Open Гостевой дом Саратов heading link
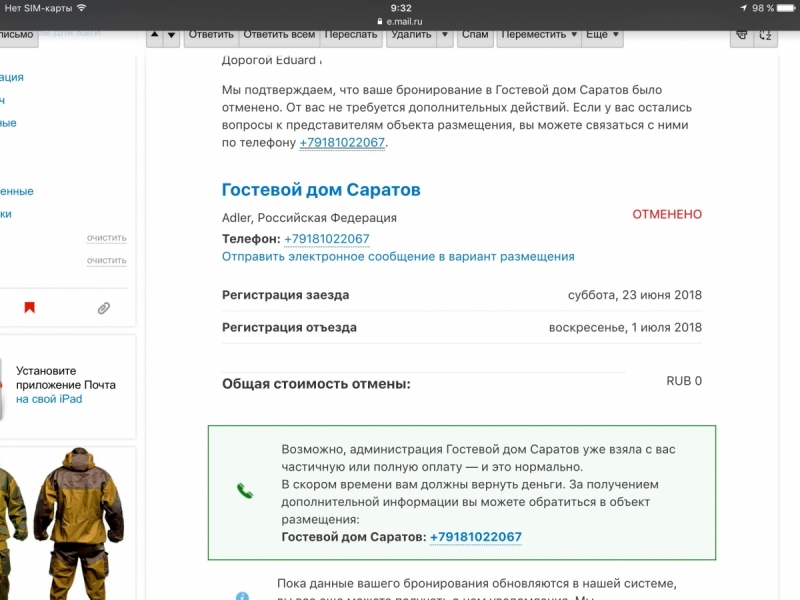 (x=320, y=190)
